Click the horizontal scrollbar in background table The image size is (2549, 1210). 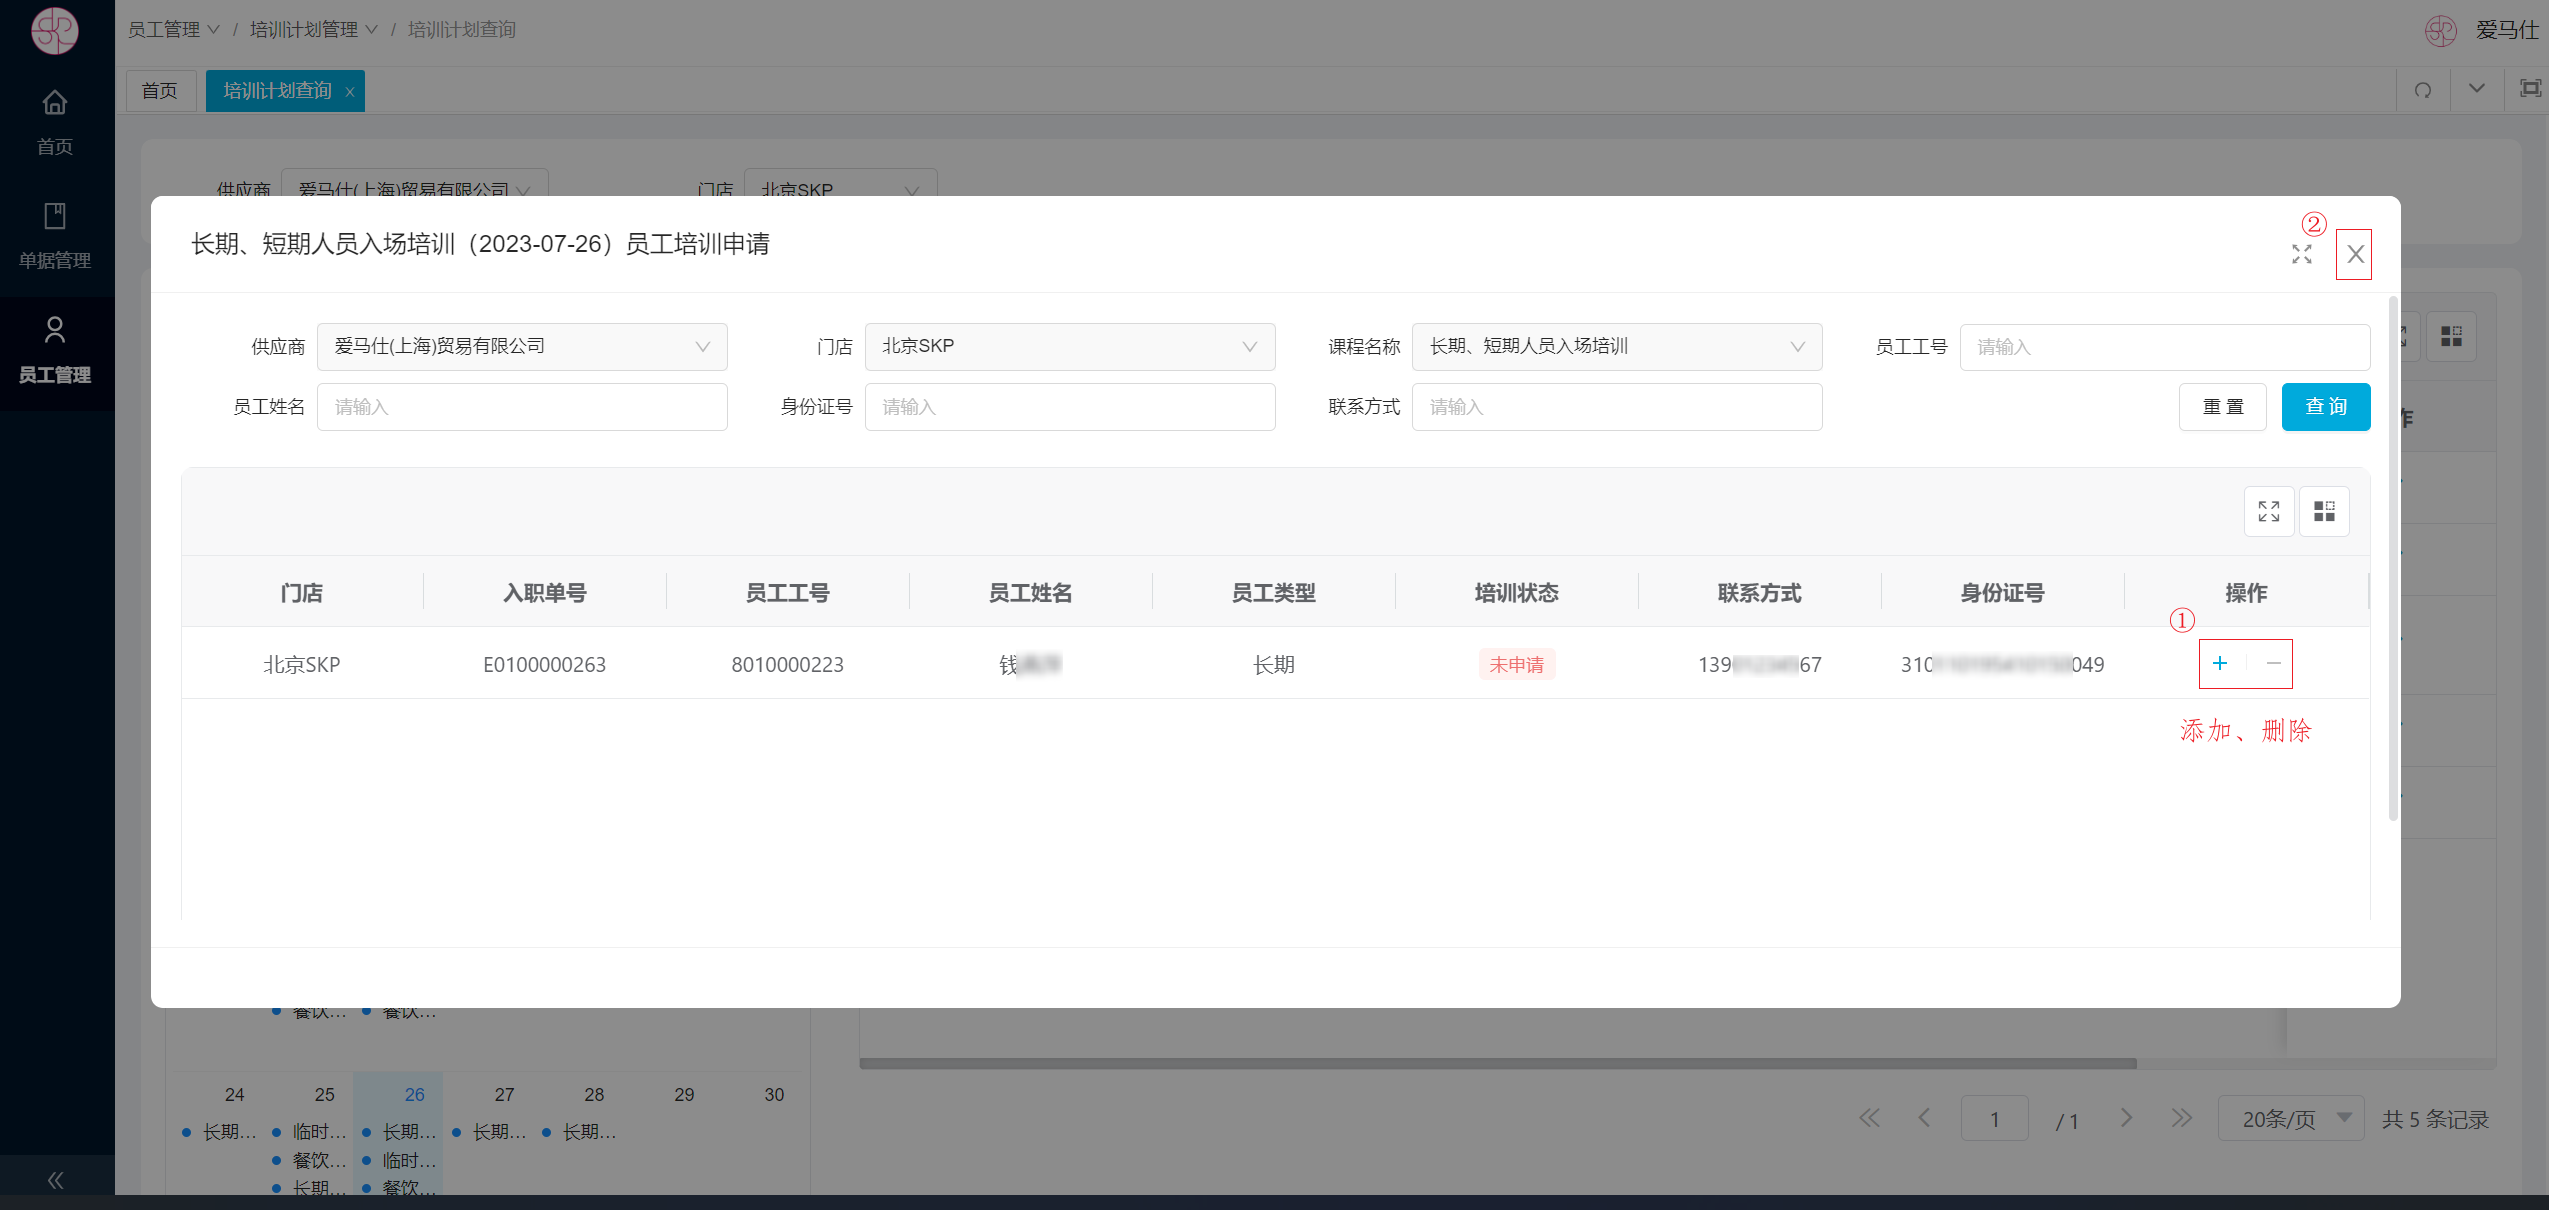click(x=1497, y=1064)
